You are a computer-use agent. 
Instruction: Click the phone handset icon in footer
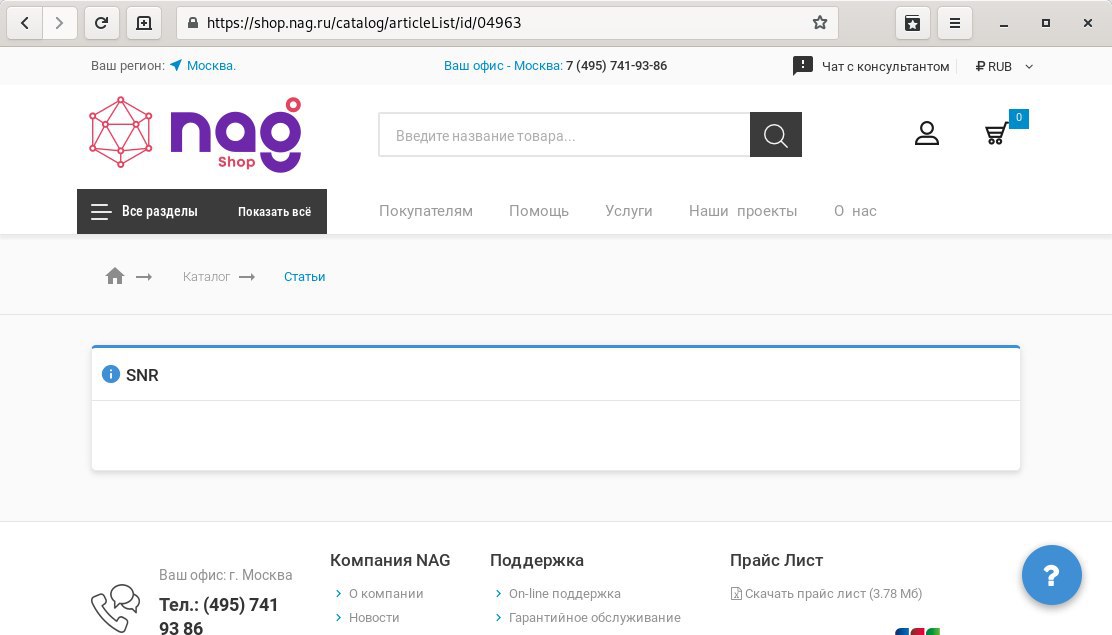[115, 609]
